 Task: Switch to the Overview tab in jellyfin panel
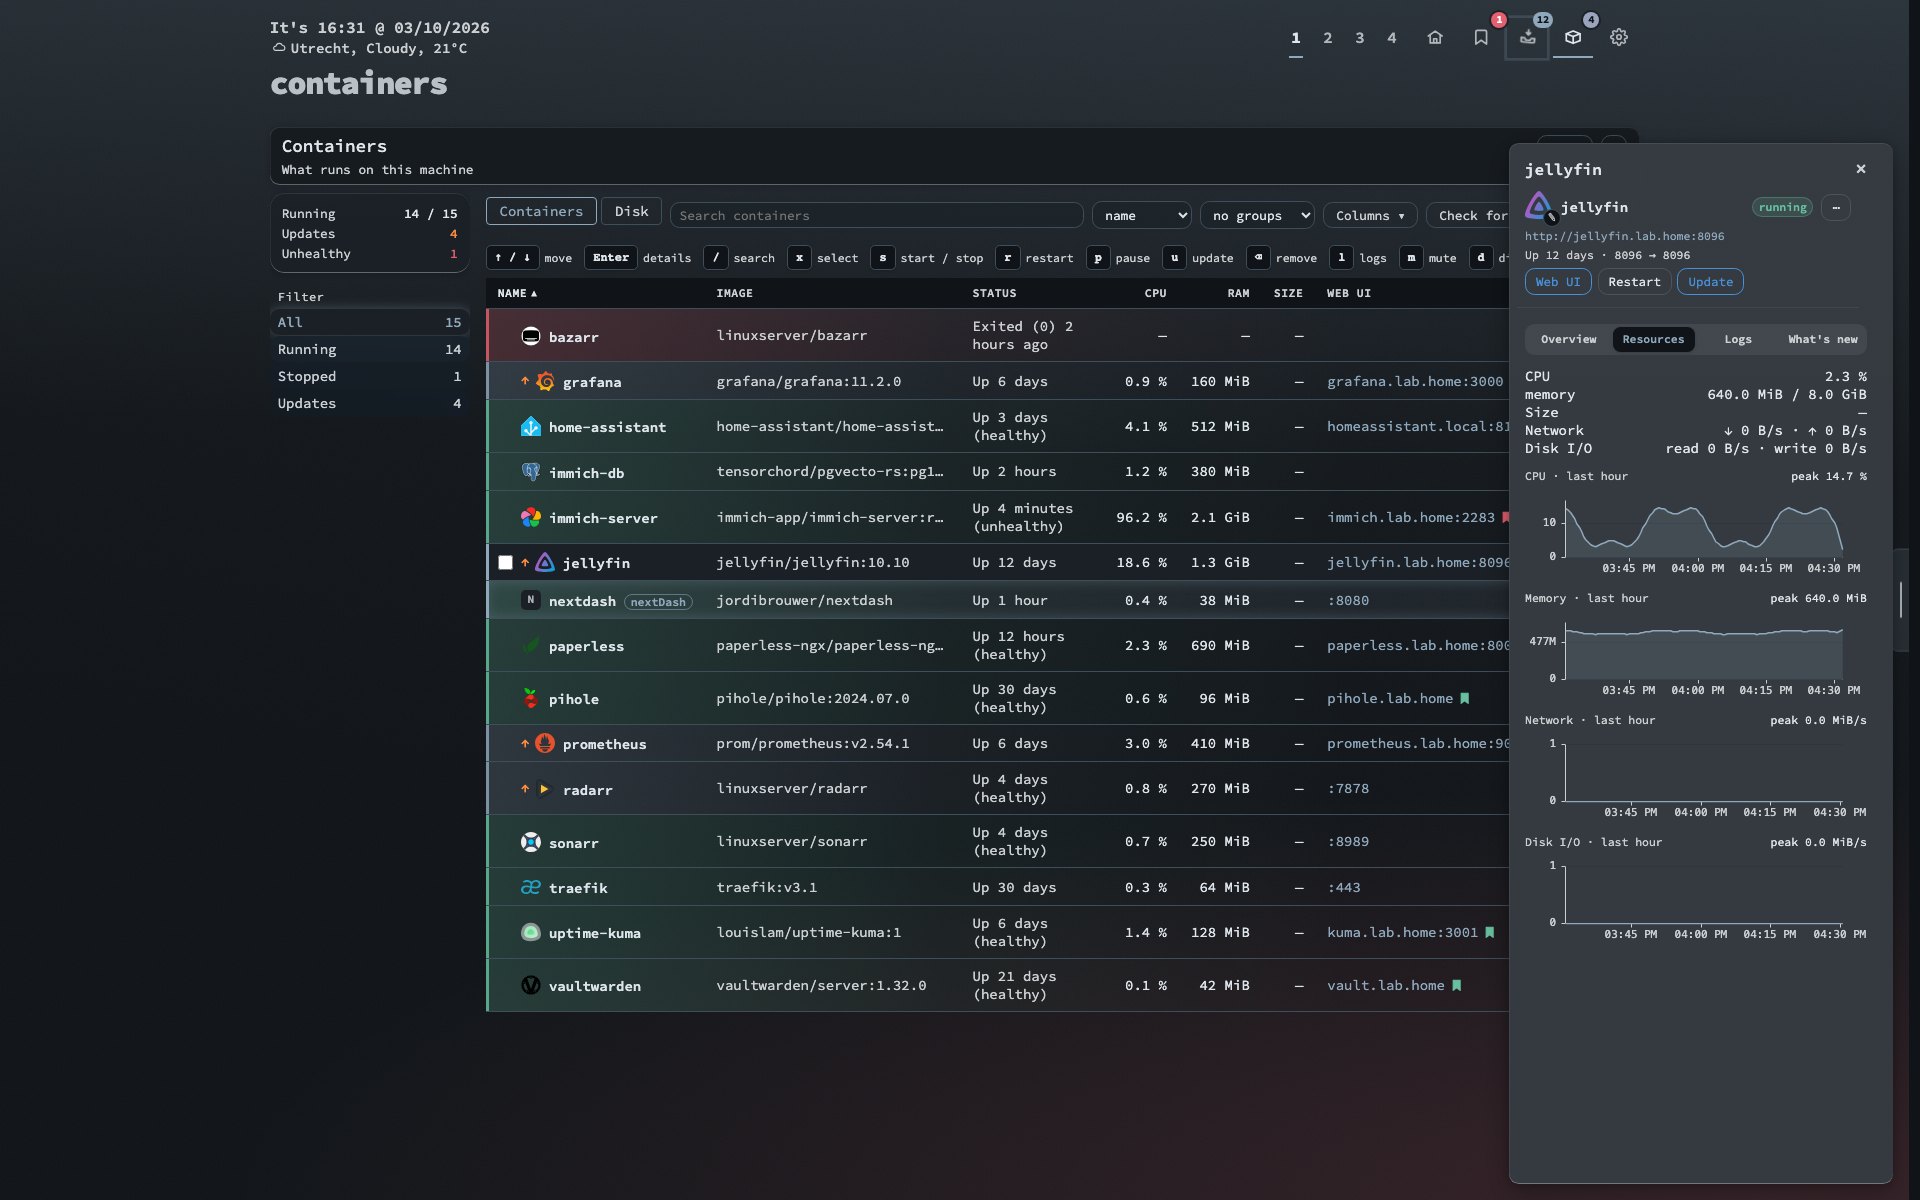coord(1568,339)
